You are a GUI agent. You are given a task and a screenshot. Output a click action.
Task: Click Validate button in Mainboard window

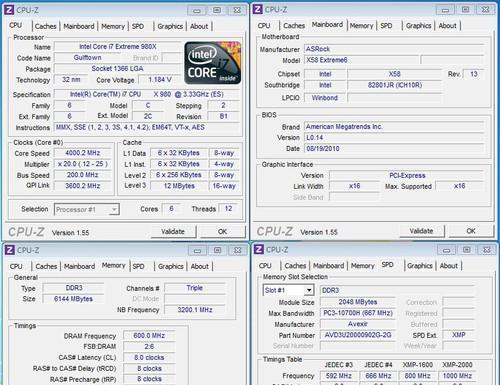pos(421,231)
